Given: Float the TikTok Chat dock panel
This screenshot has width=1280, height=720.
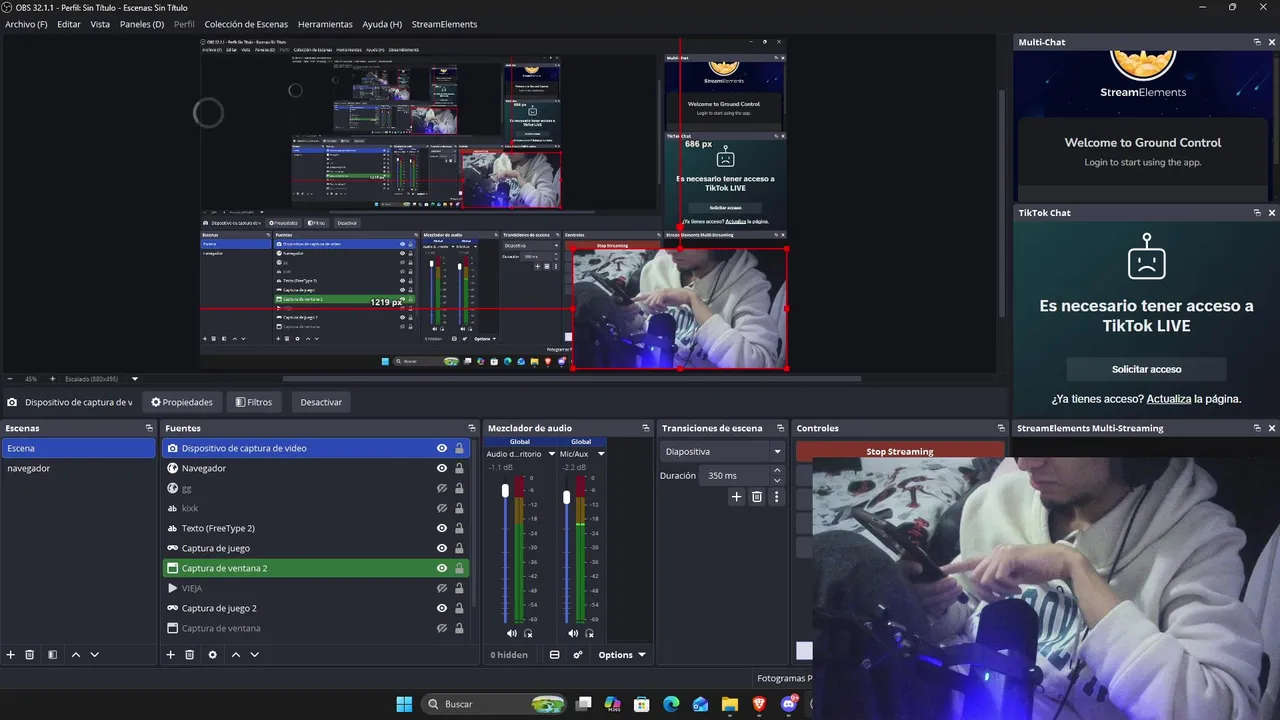Looking at the screenshot, I should 1257,213.
